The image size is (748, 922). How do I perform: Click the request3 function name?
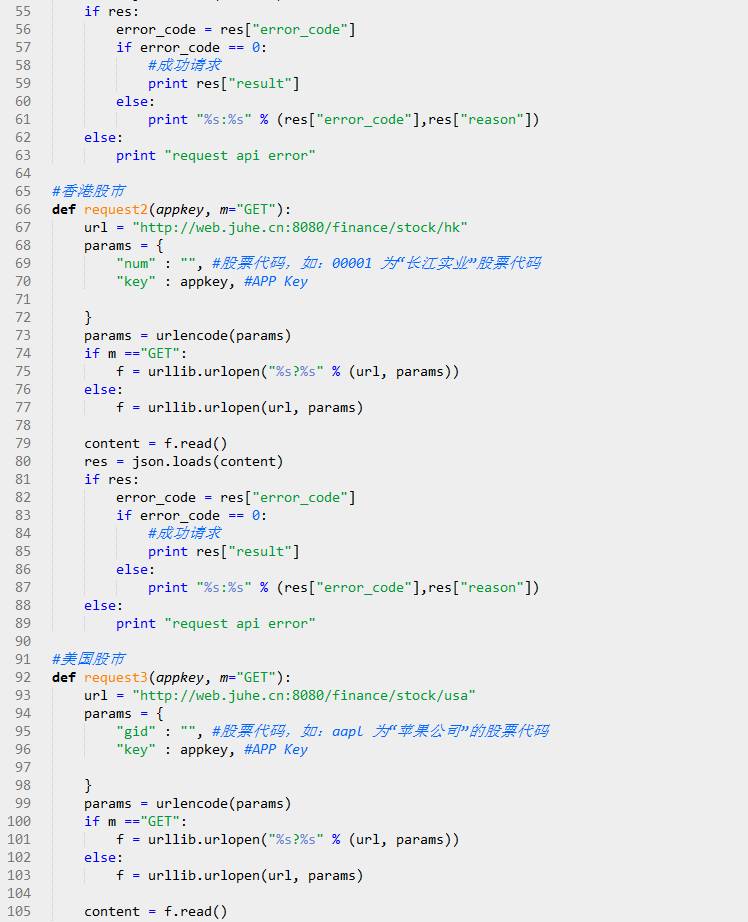(x=115, y=677)
